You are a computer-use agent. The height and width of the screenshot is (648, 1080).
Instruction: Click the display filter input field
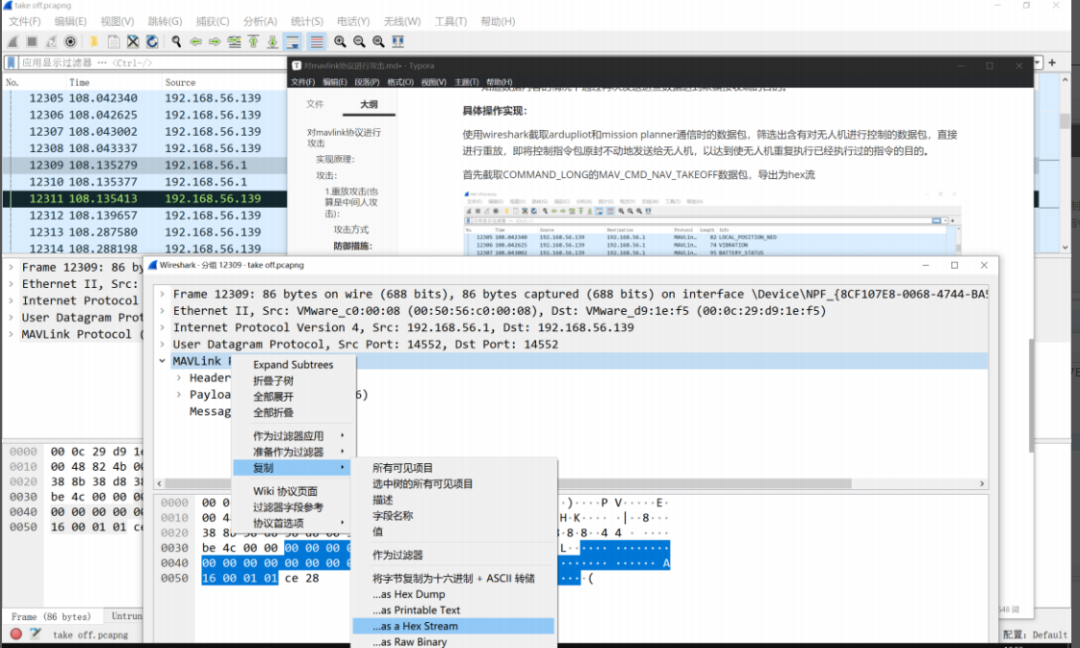[152, 63]
